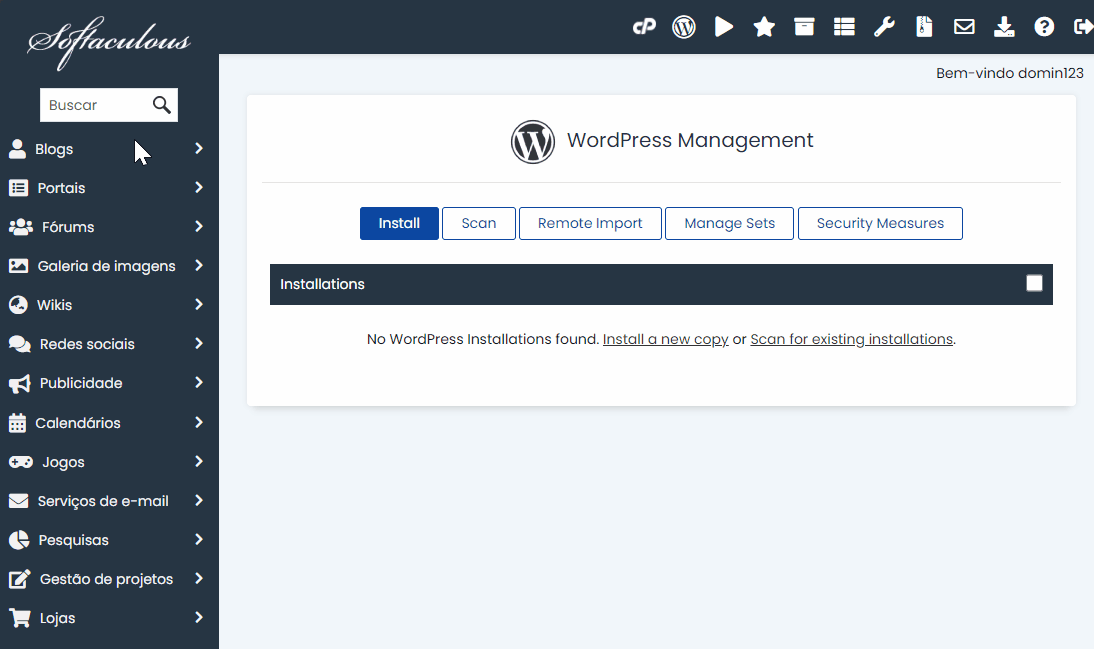Click the Redes sociais chat icon
The width and height of the screenshot is (1094, 649).
[20, 344]
